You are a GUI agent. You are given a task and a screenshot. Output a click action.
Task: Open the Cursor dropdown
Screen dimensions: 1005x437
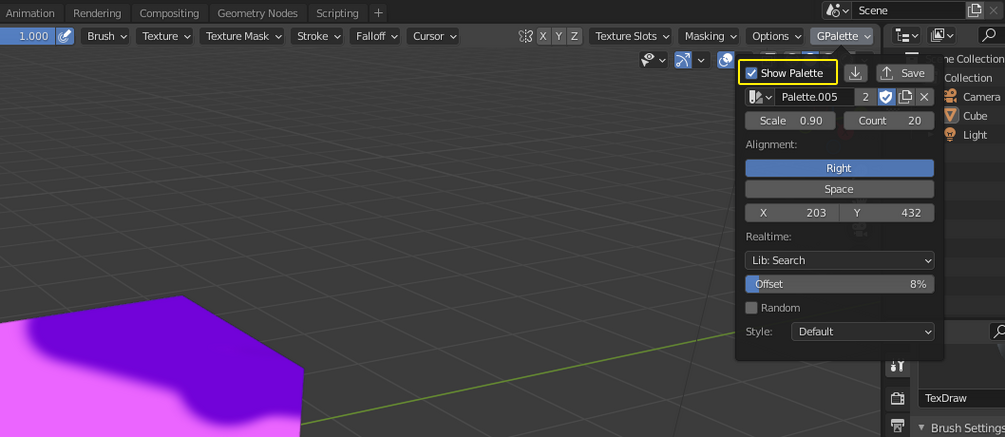pos(433,37)
